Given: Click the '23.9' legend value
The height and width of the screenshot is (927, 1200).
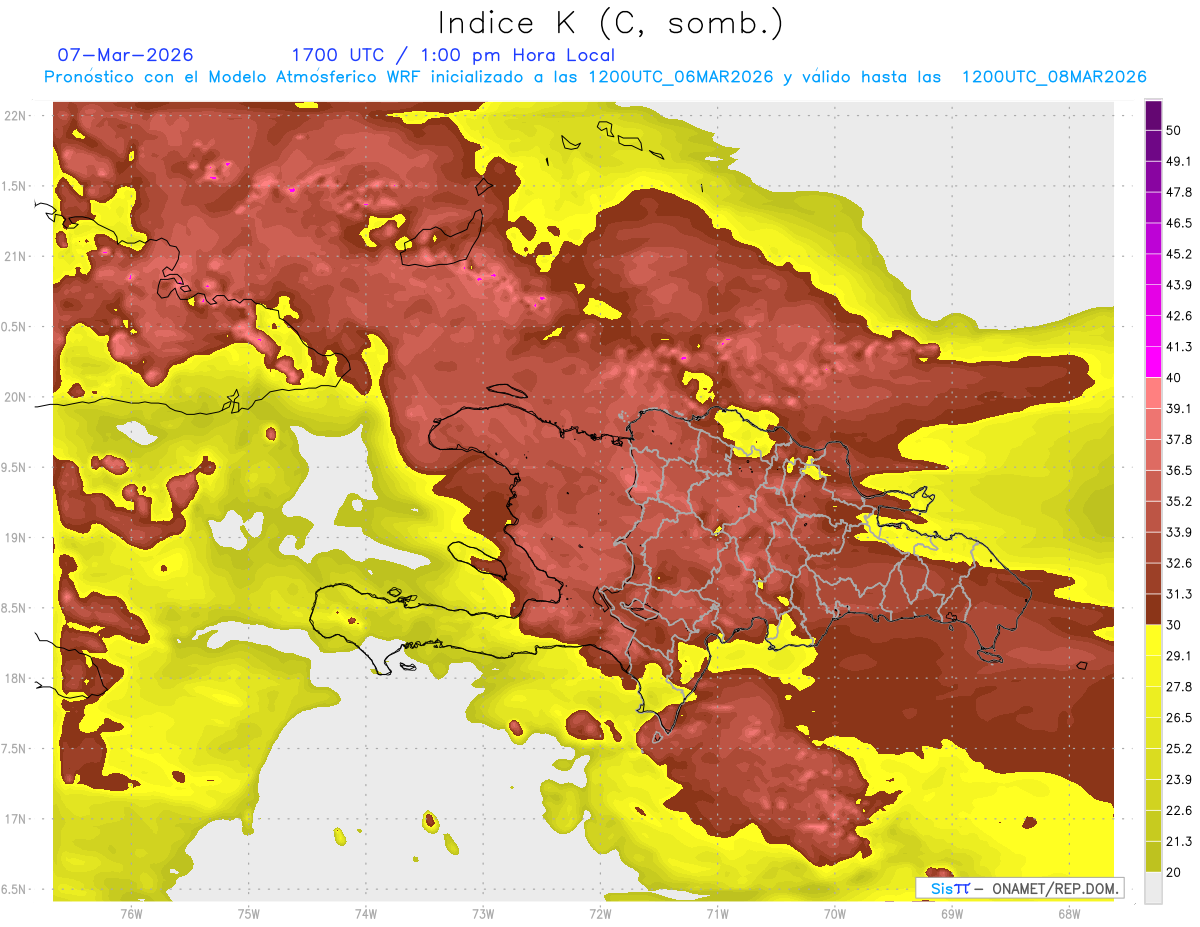Looking at the screenshot, I should pos(1179,780).
